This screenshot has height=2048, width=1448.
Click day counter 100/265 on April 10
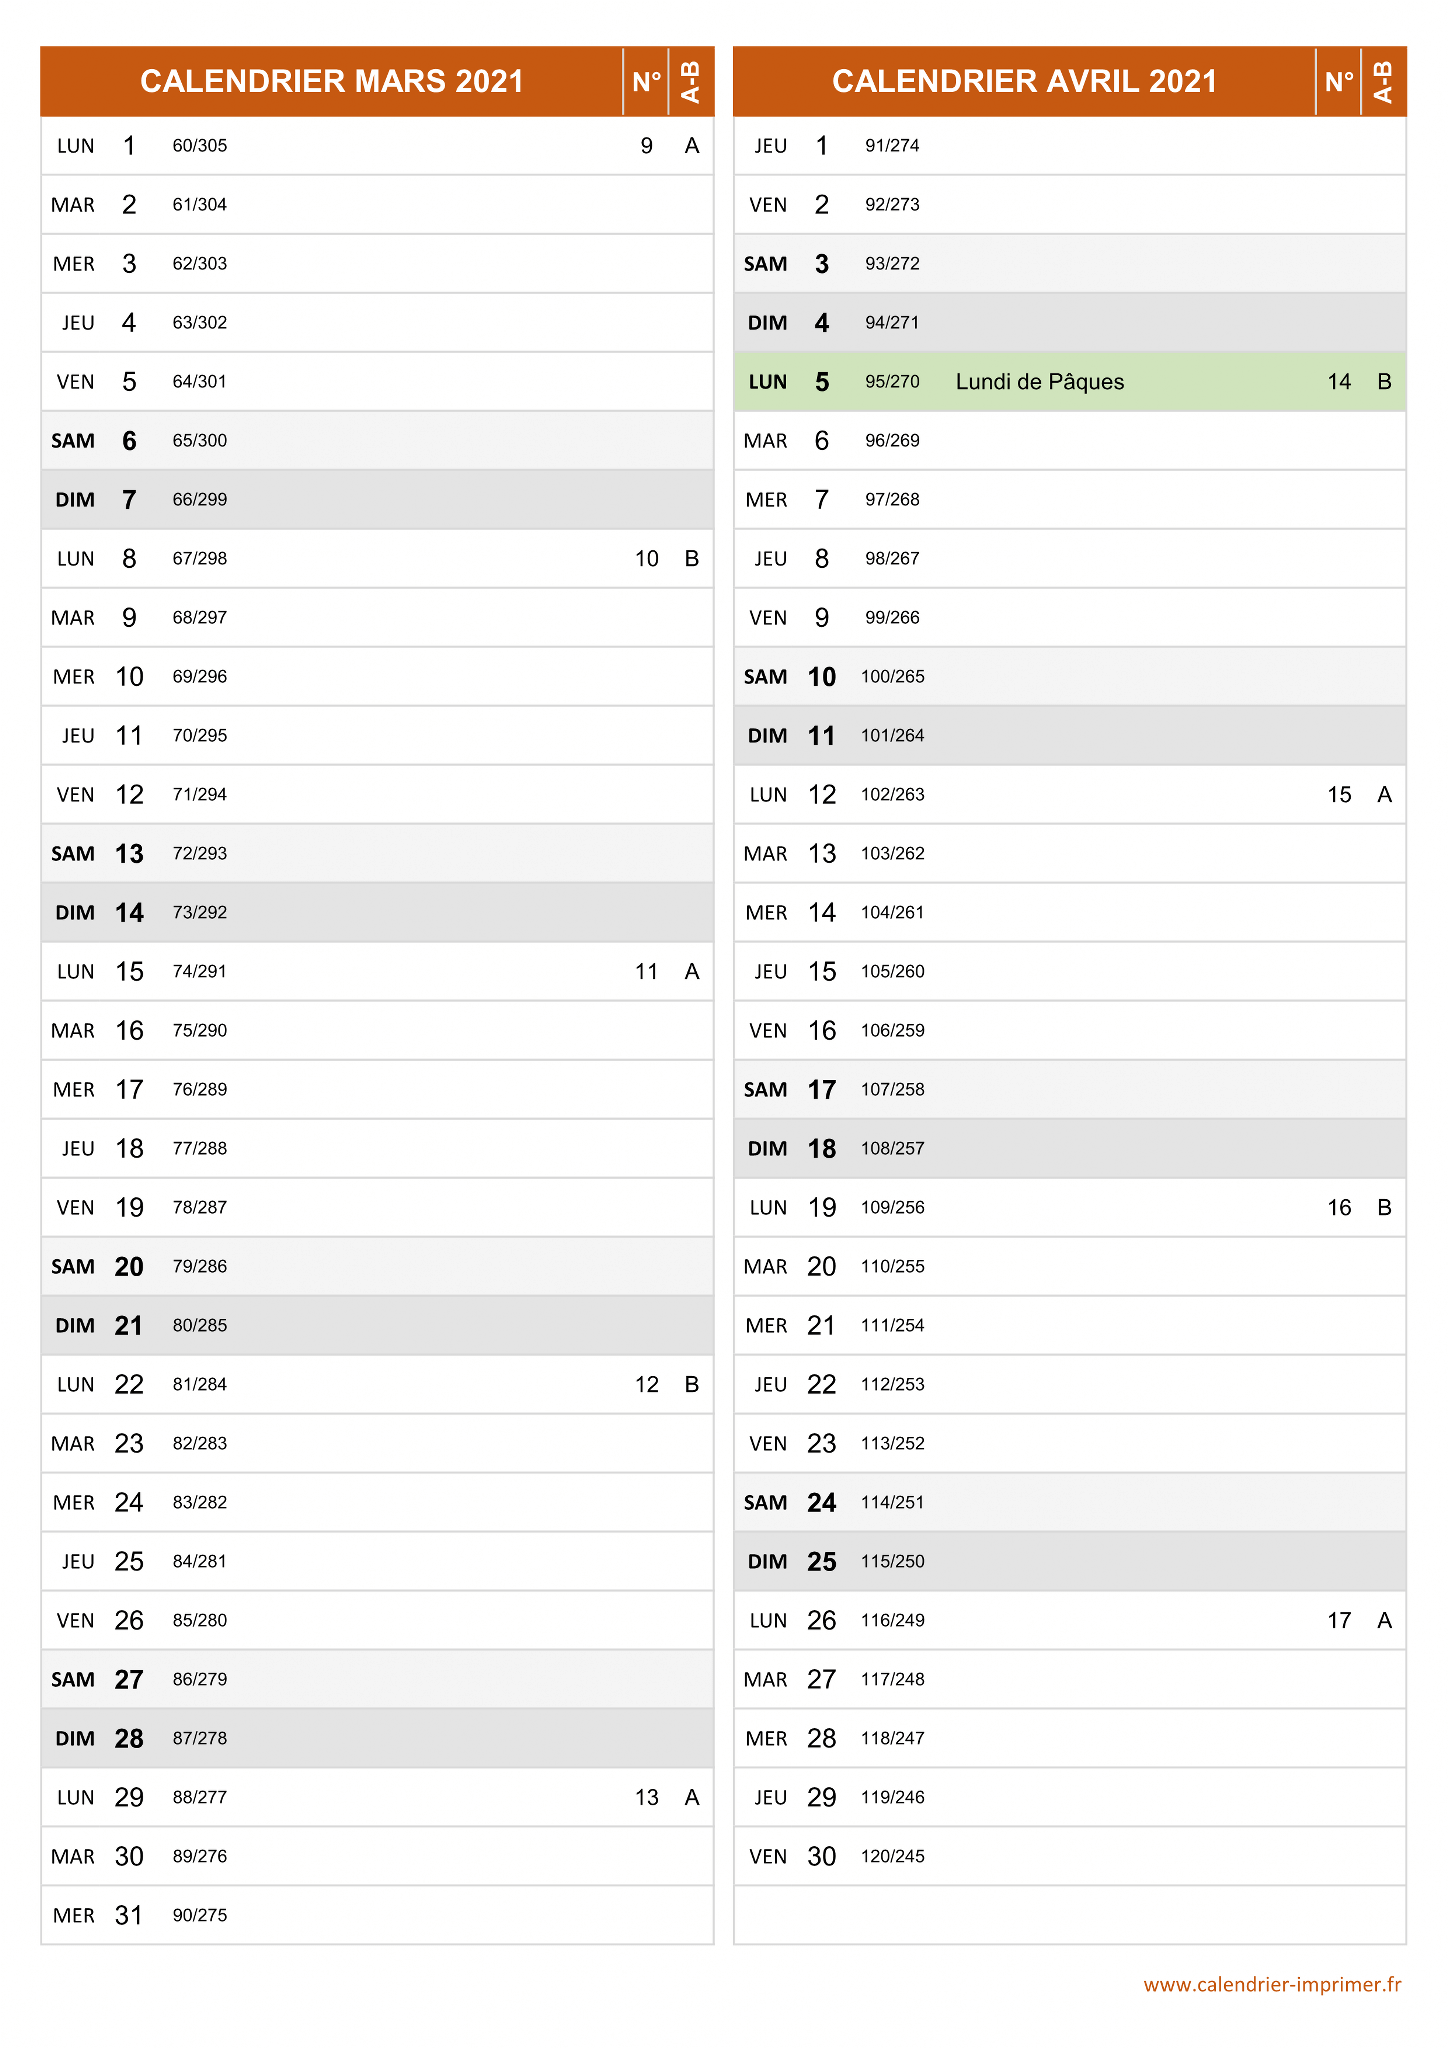tap(893, 677)
